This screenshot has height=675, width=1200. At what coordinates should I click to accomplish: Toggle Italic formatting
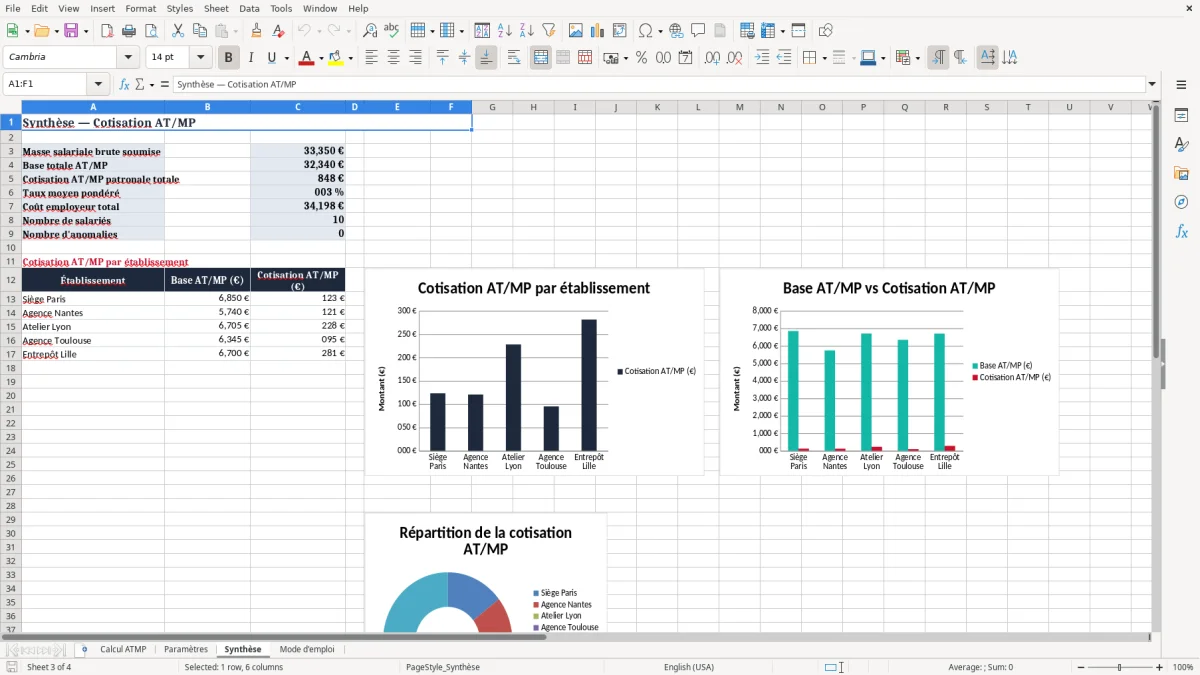click(x=250, y=58)
